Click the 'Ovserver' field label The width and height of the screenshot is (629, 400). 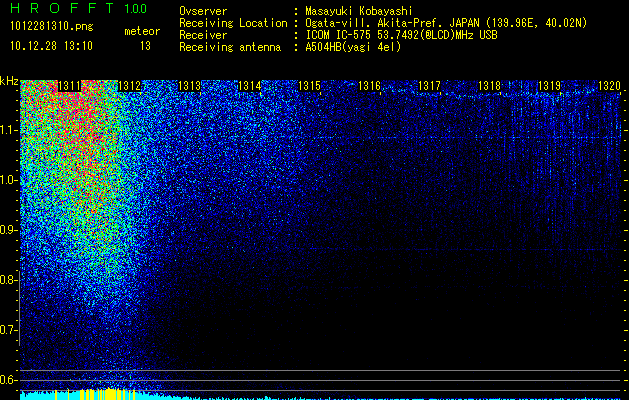click(203, 12)
